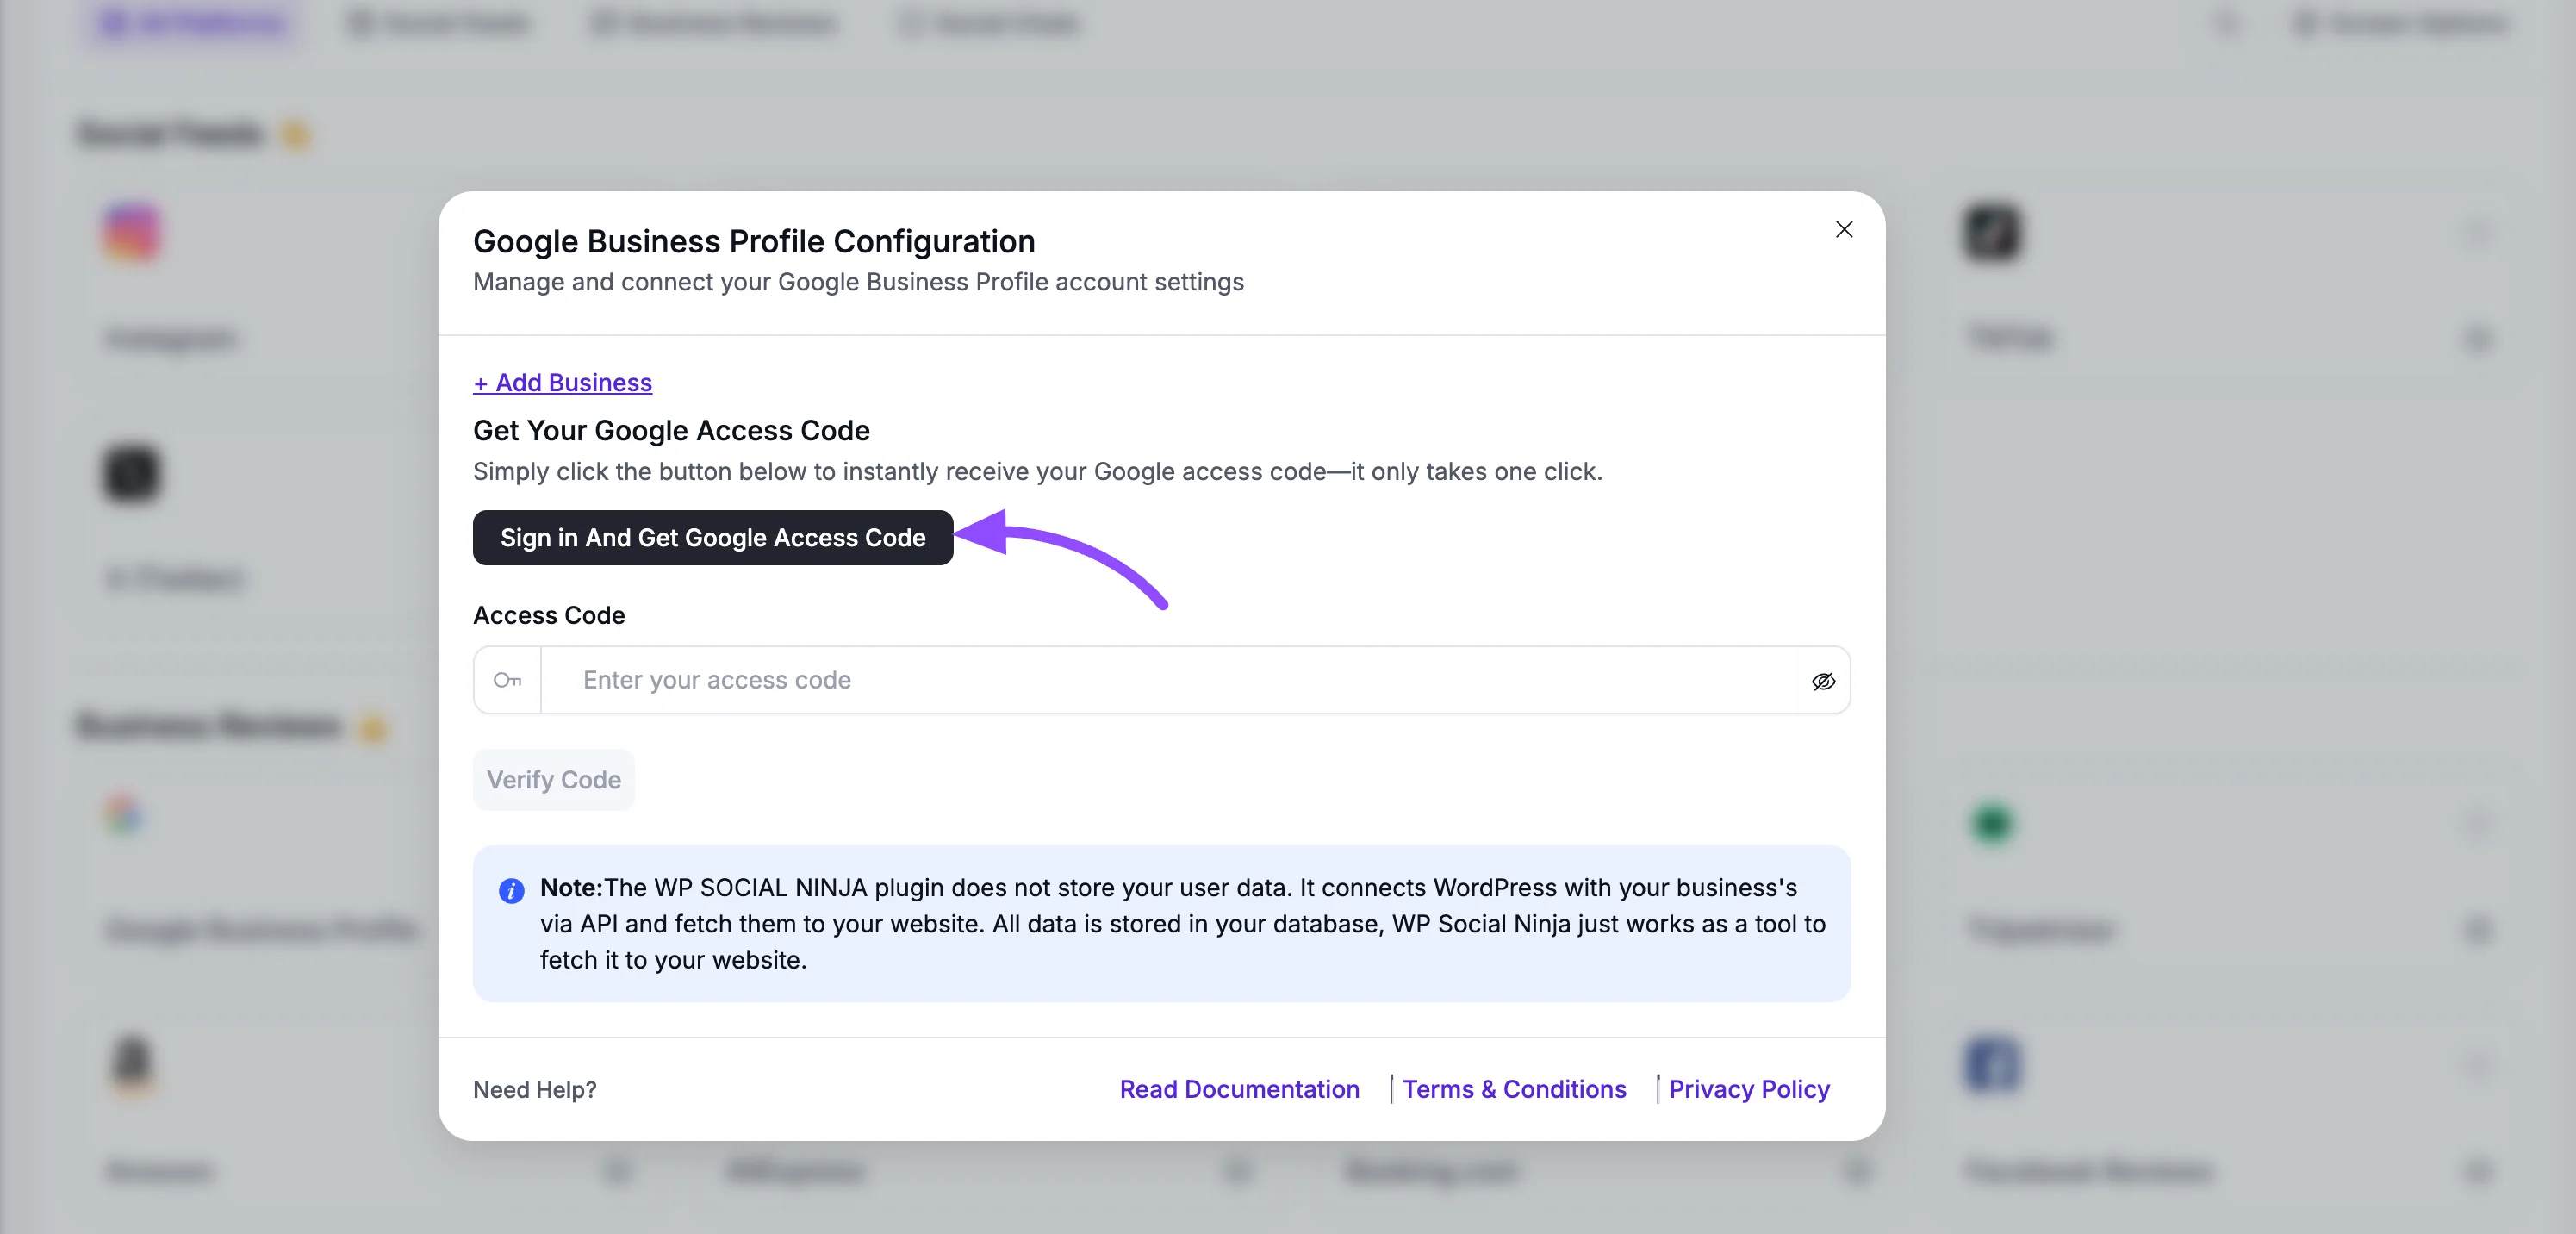
Task: Close the Google Business Profile Configuration dialog
Action: (x=1844, y=229)
